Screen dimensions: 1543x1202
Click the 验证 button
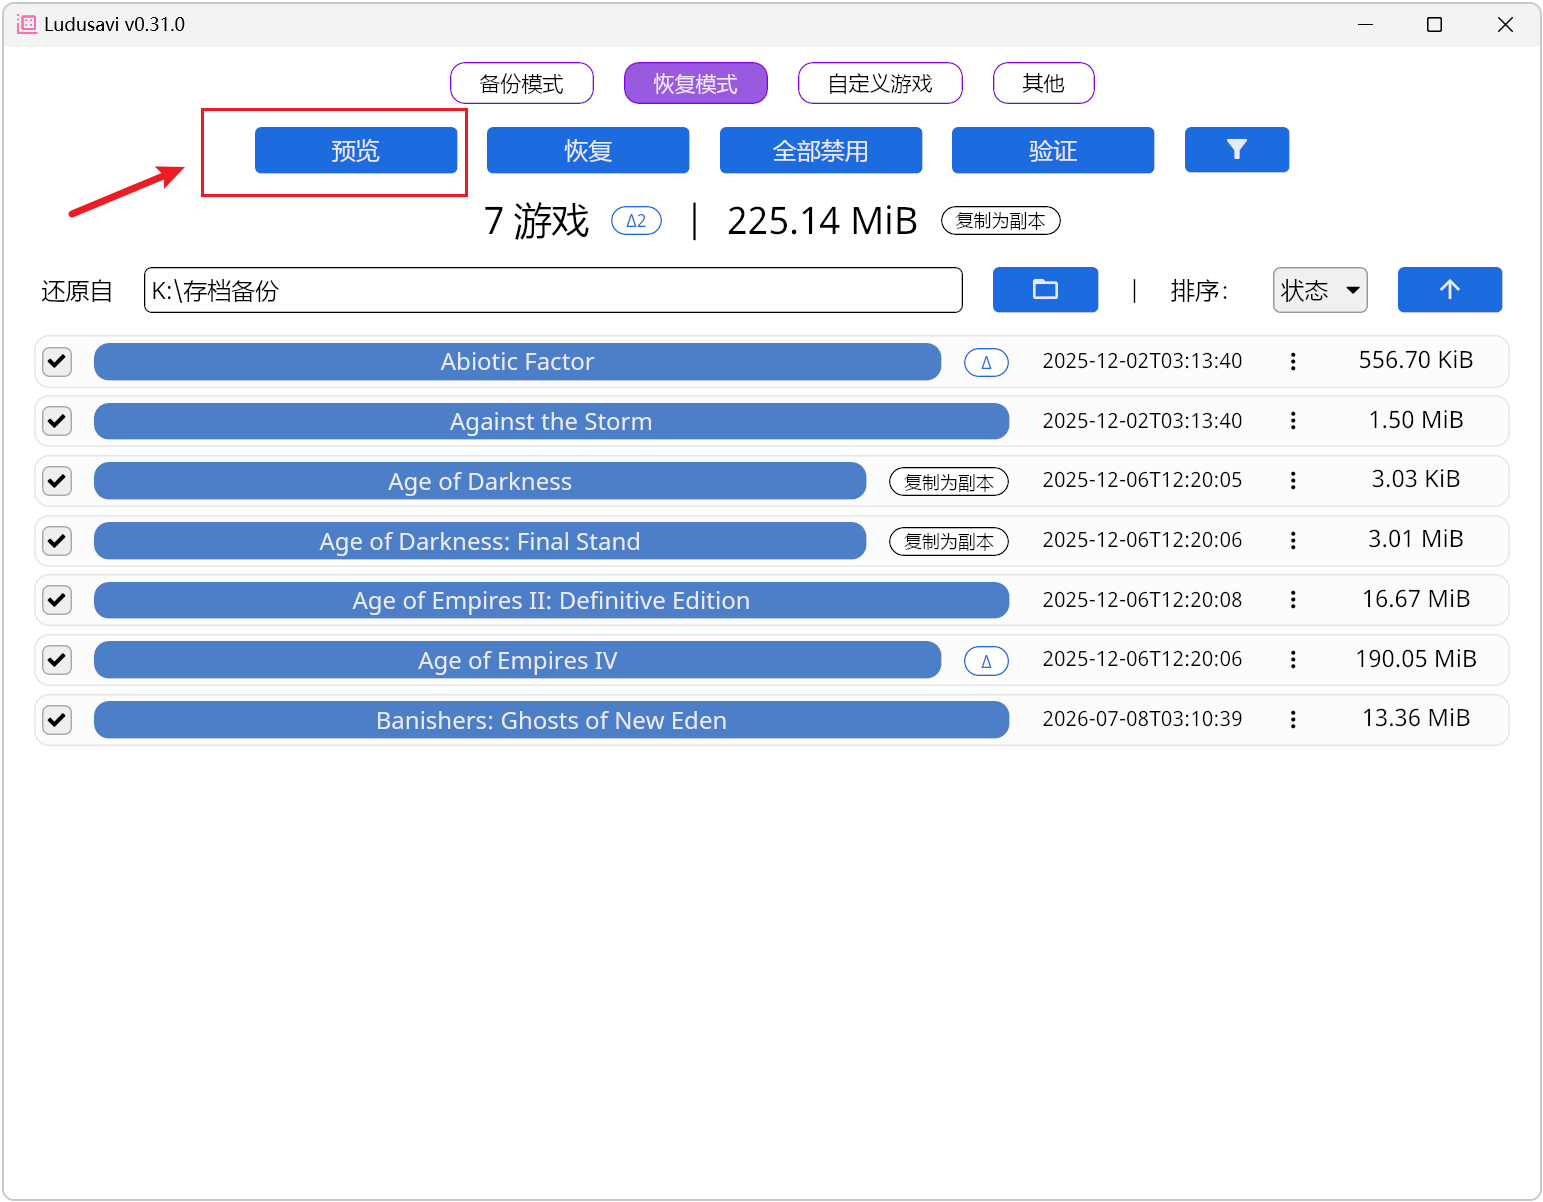[x=1053, y=150]
